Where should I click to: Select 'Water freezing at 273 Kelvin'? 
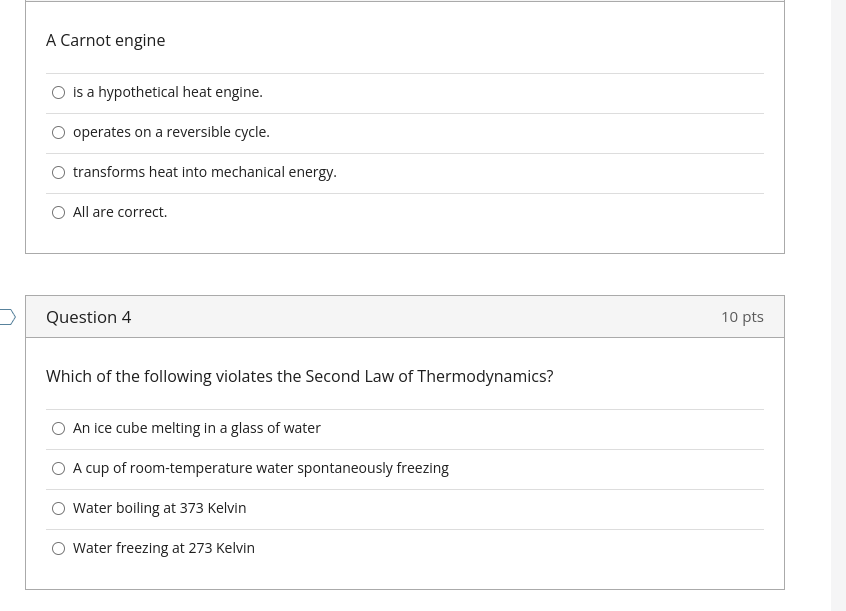click(x=58, y=548)
